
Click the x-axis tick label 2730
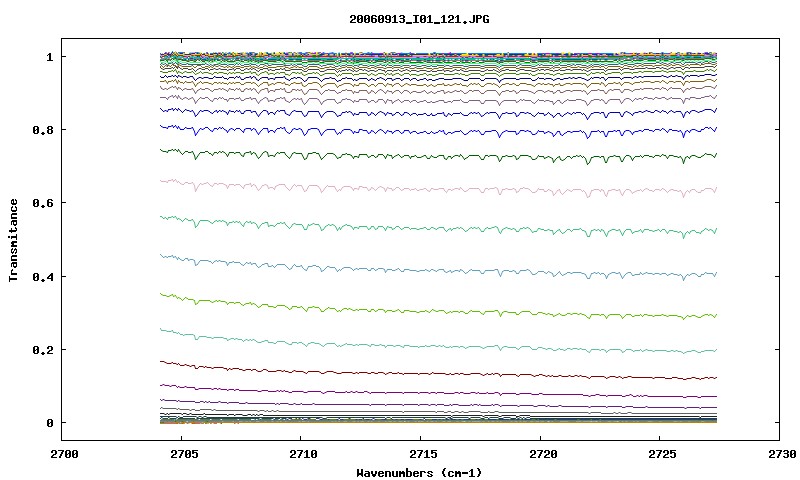pos(782,454)
